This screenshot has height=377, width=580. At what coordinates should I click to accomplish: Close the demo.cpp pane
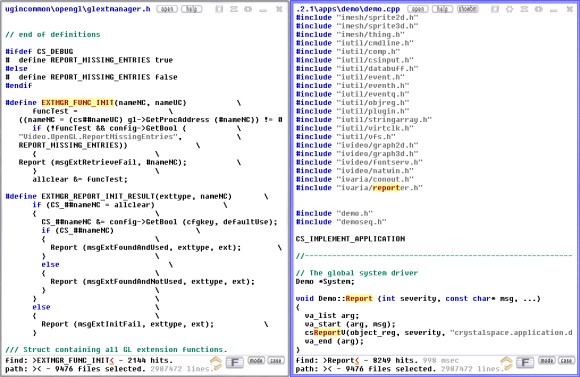click(x=570, y=9)
